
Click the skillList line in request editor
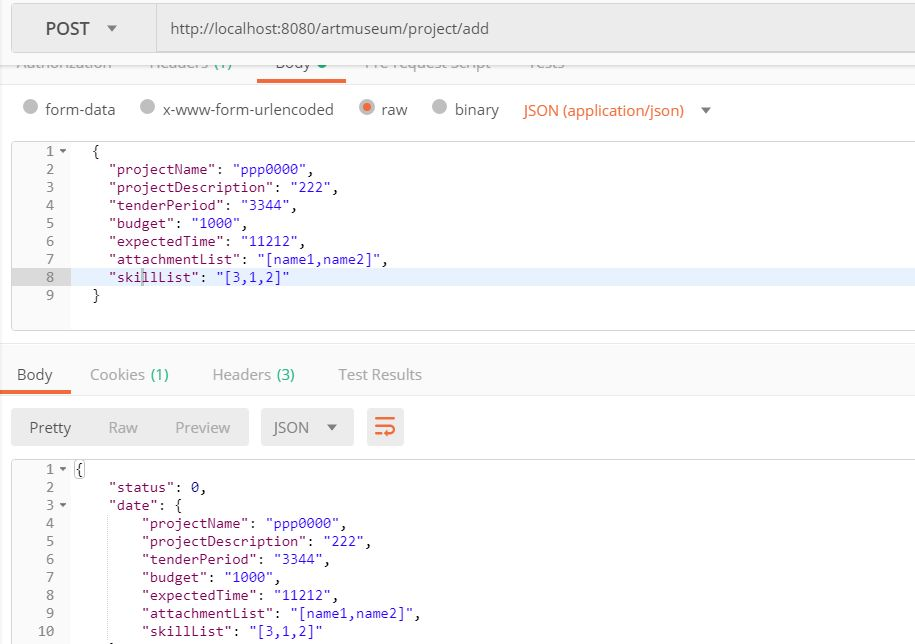(x=493, y=277)
